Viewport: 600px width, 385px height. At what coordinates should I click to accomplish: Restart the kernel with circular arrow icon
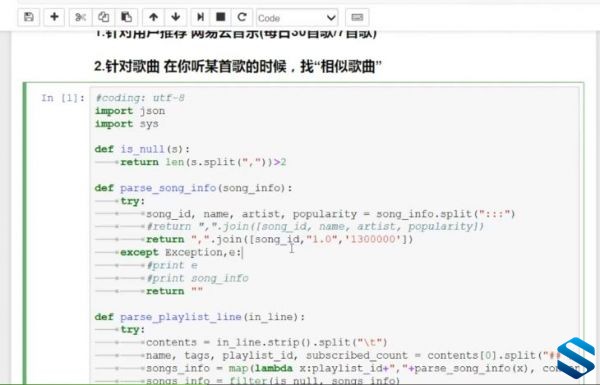tap(242, 18)
